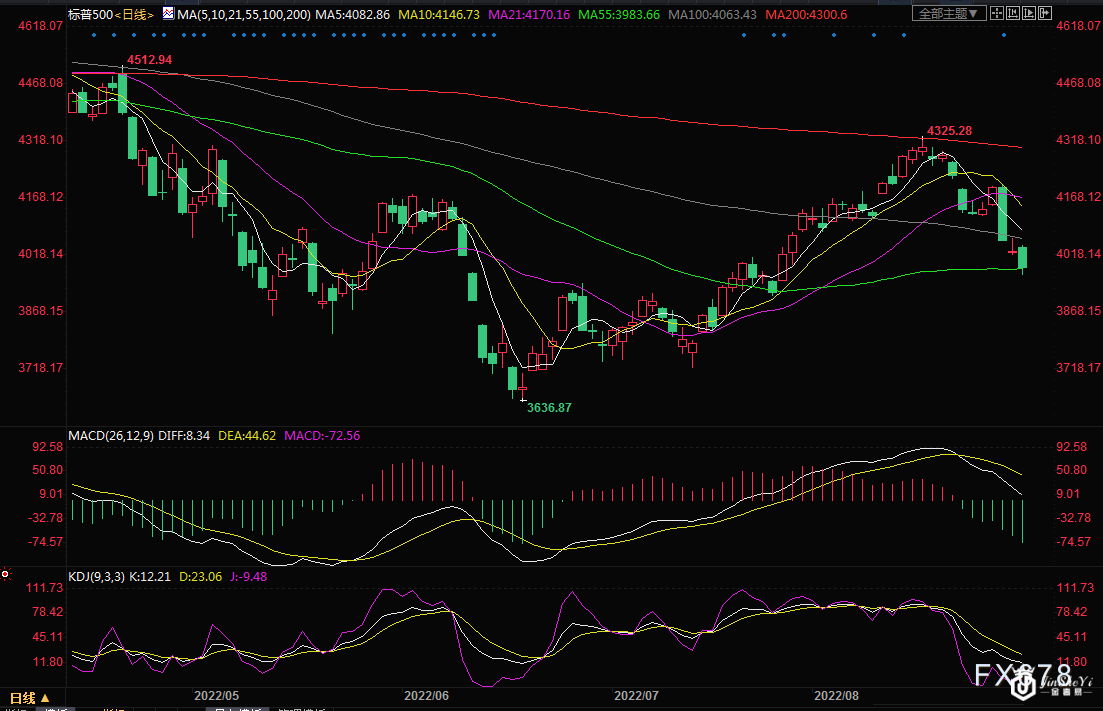The width and height of the screenshot is (1103, 711).
Task: Select the MACD(26,12,9) indicator label
Action: [x=111, y=436]
